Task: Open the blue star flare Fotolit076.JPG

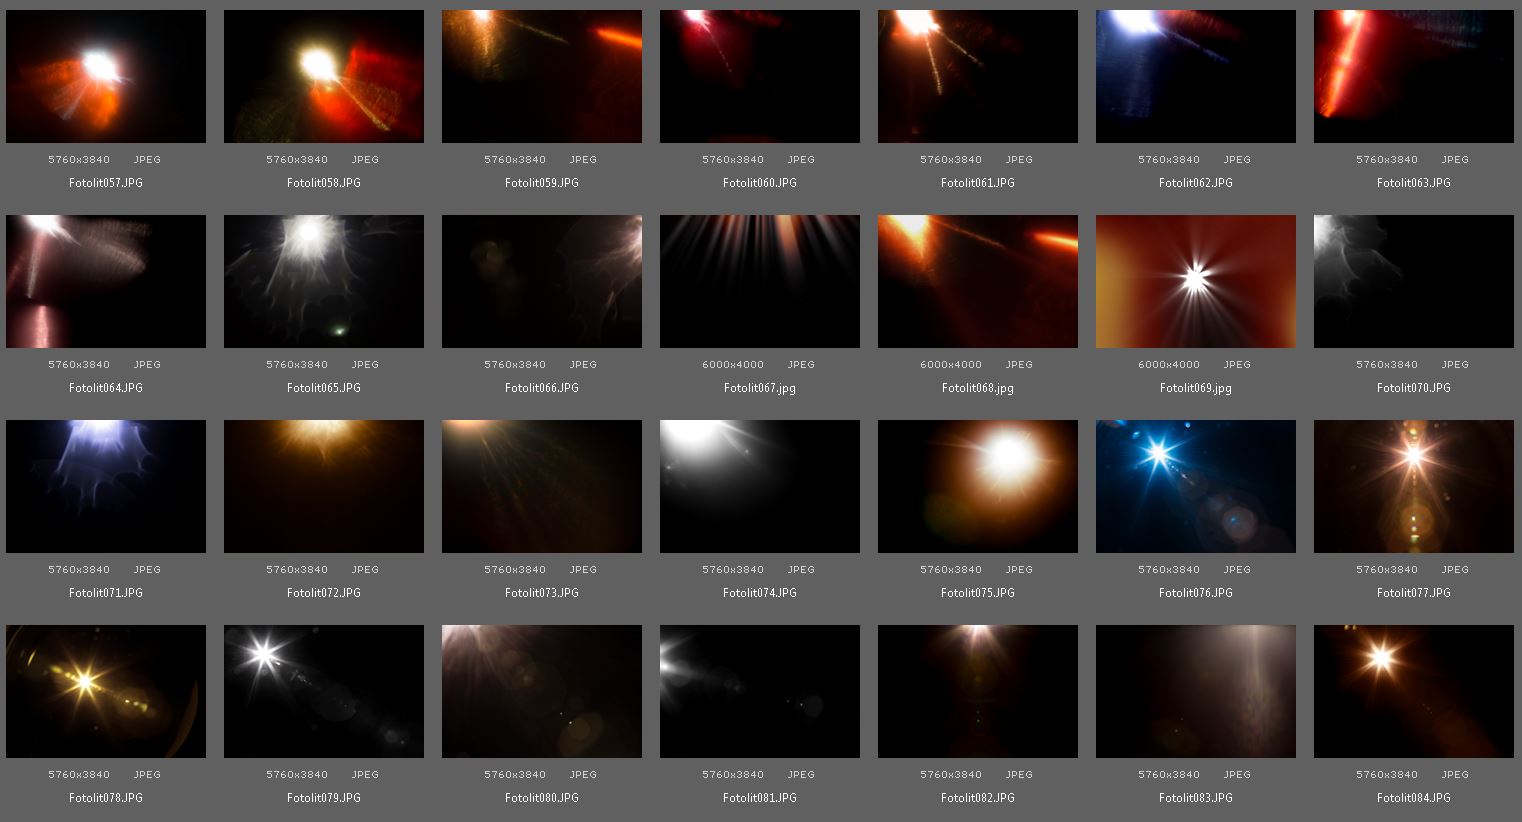Action: 1195,486
